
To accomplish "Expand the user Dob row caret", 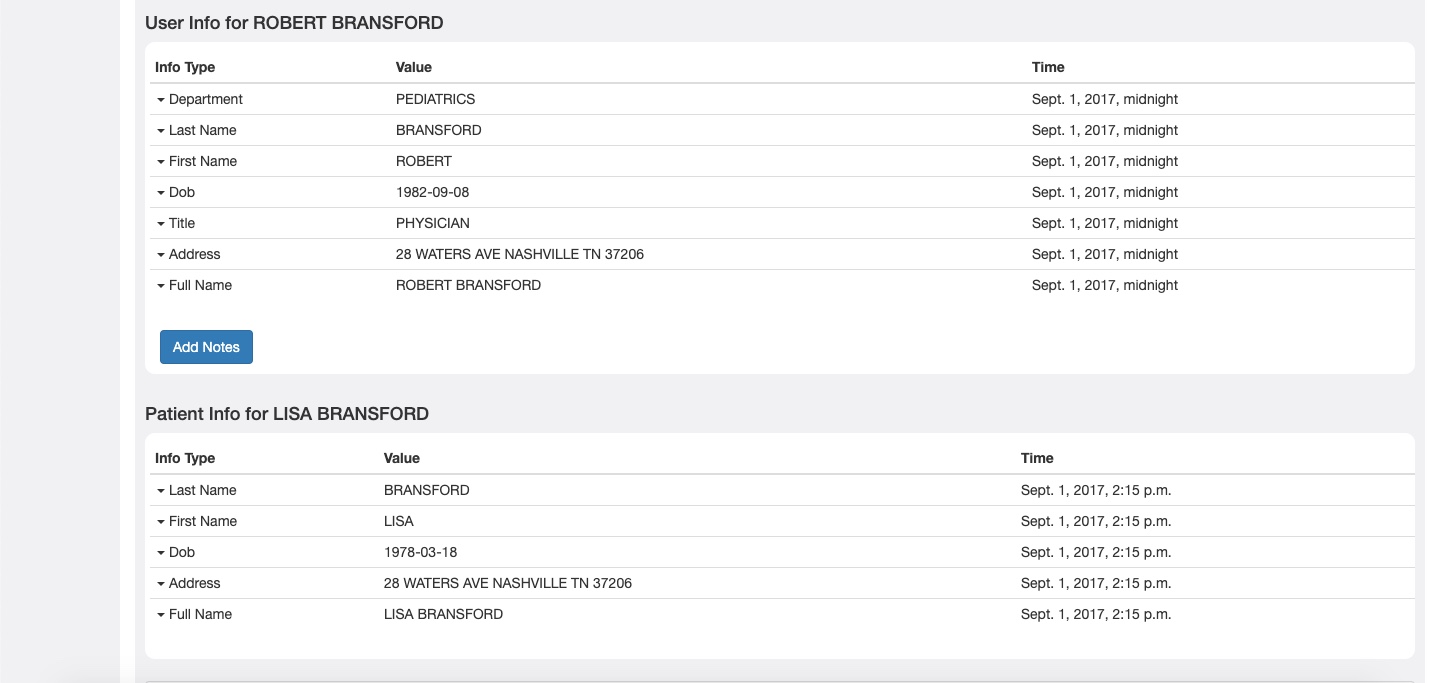I will pos(160,193).
